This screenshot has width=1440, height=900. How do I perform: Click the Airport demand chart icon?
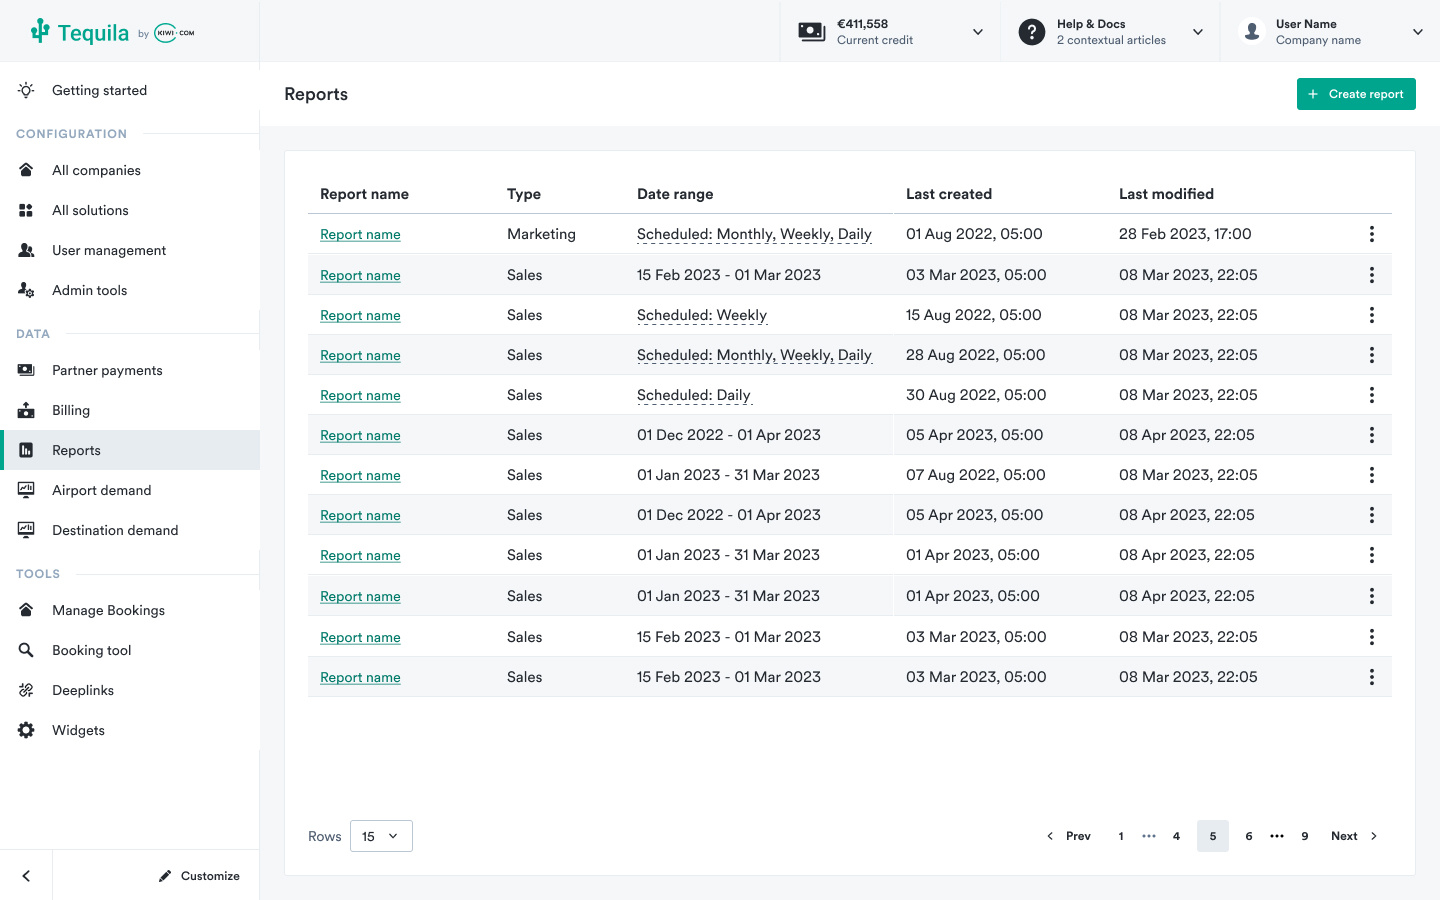[x=27, y=490]
